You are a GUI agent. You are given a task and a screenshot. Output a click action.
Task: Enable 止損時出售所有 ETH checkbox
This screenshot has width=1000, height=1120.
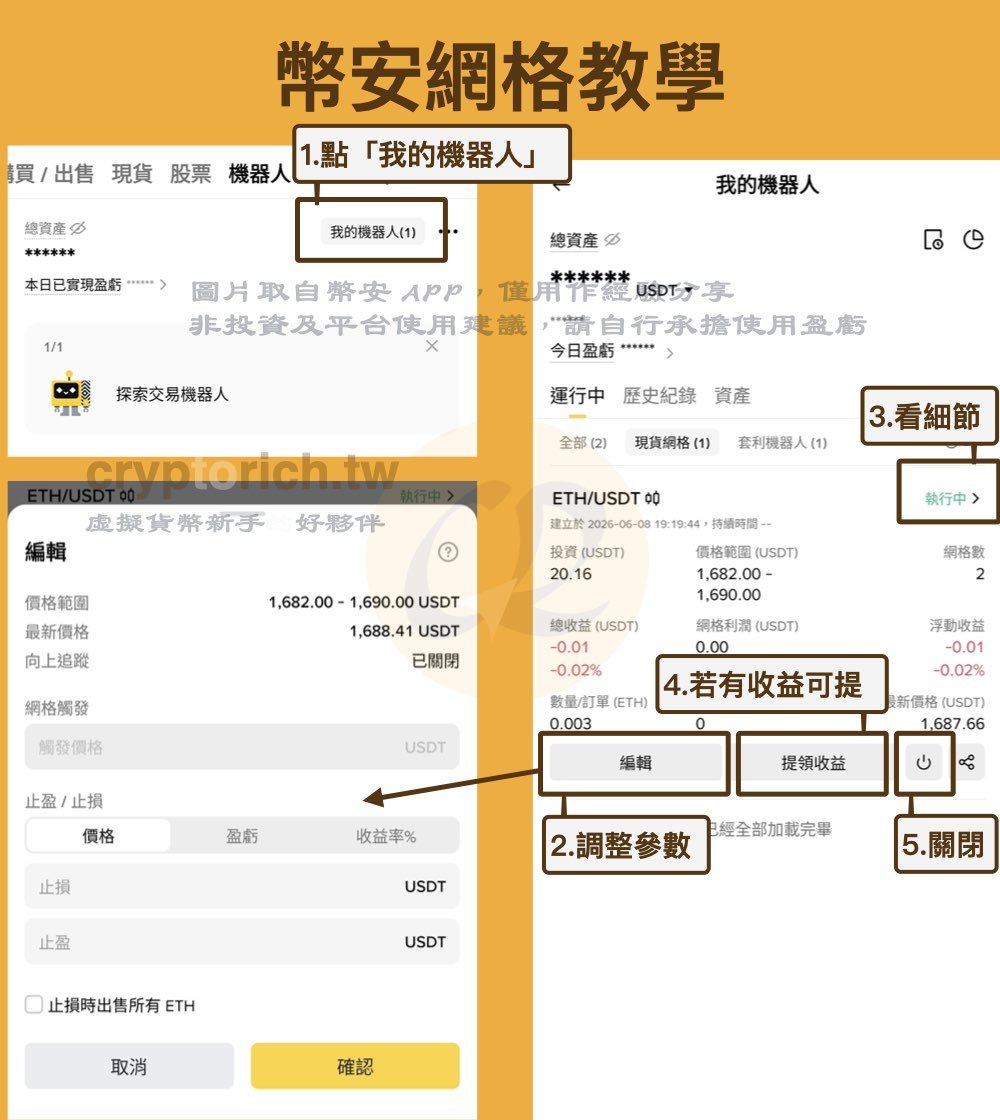[34, 1004]
